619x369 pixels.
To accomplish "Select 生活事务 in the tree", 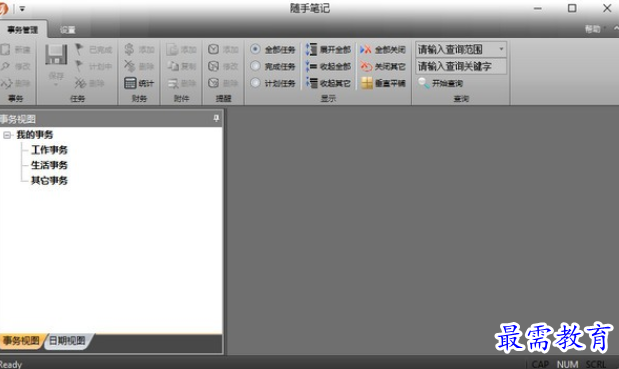I will click(49, 165).
